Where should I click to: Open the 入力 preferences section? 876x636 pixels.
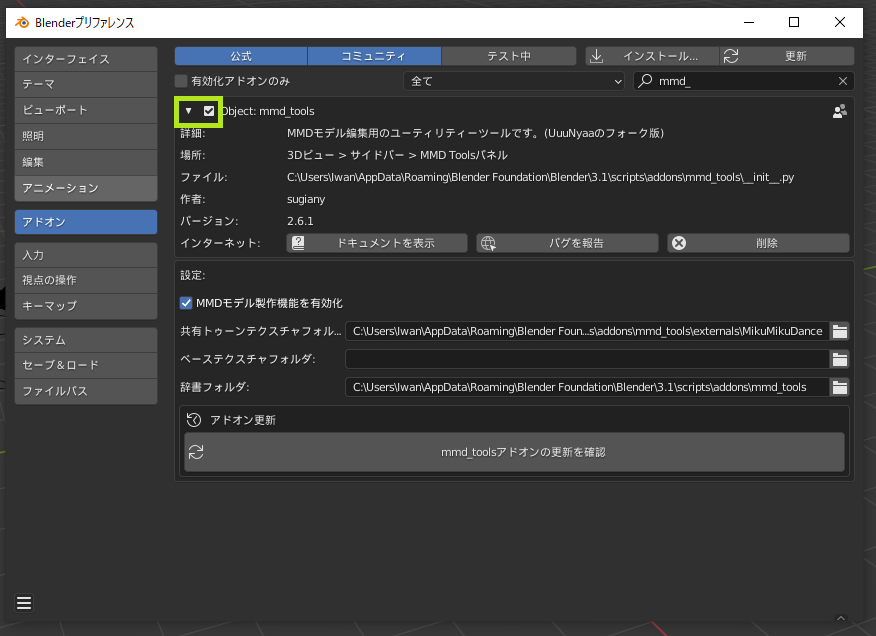(86, 255)
